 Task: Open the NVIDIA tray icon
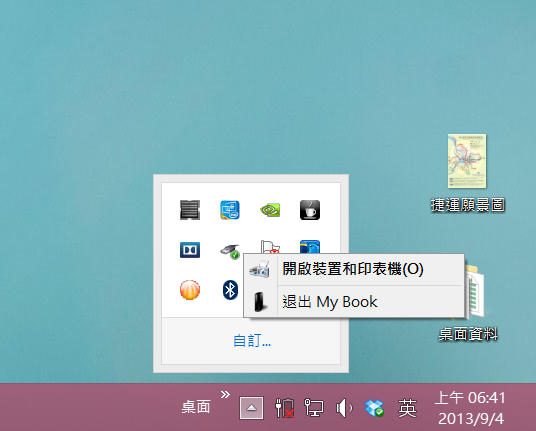(x=270, y=210)
